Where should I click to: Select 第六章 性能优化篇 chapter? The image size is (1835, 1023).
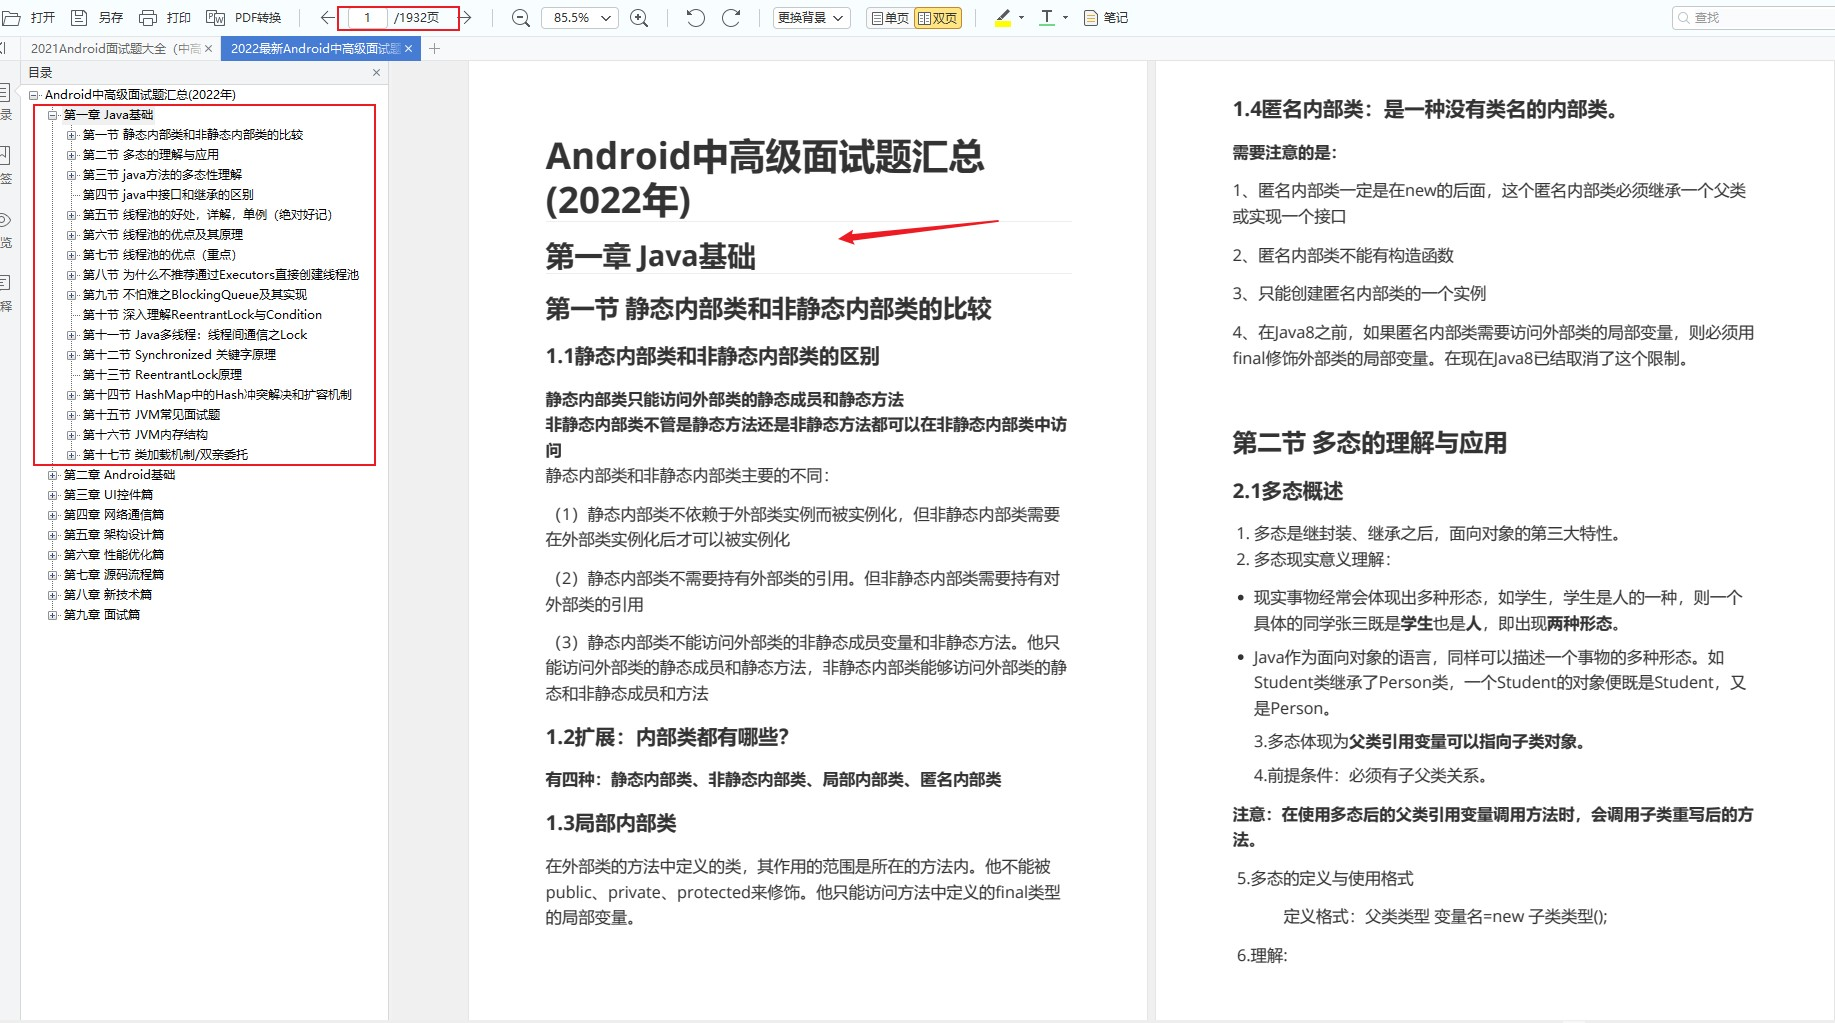click(114, 555)
